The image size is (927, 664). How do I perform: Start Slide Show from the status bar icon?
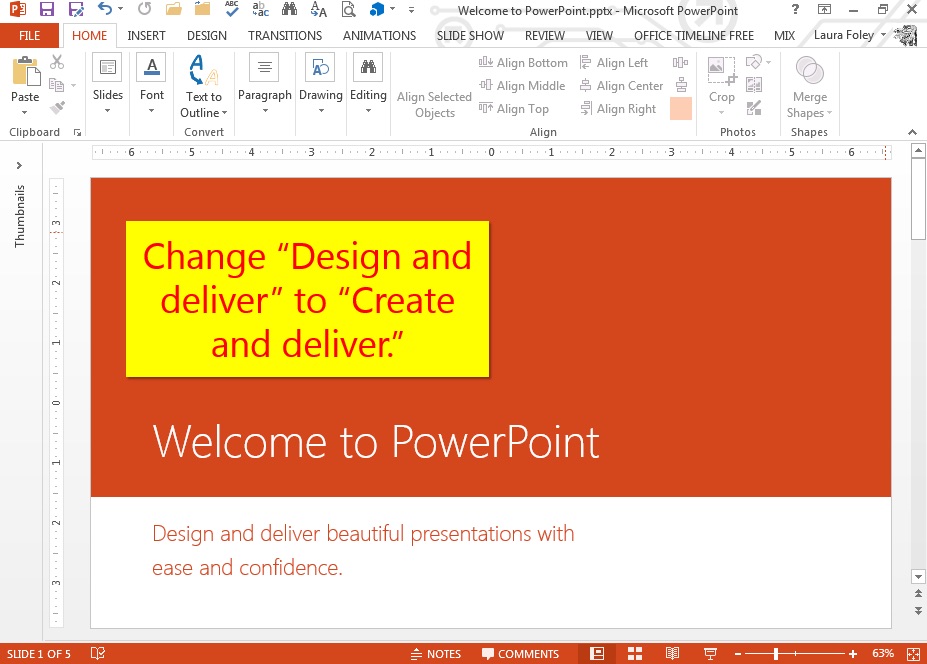[710, 653]
